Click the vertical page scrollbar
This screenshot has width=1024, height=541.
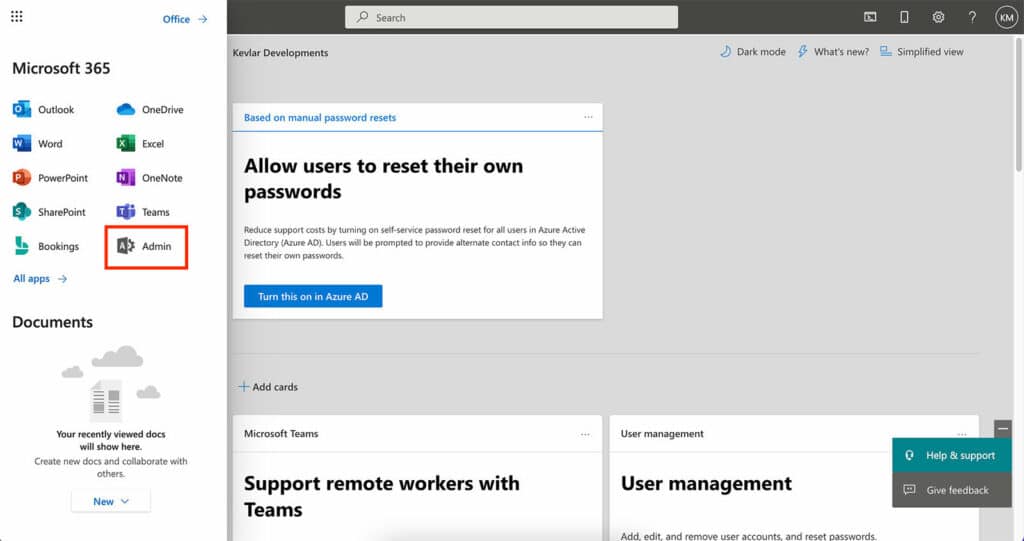(1019, 105)
